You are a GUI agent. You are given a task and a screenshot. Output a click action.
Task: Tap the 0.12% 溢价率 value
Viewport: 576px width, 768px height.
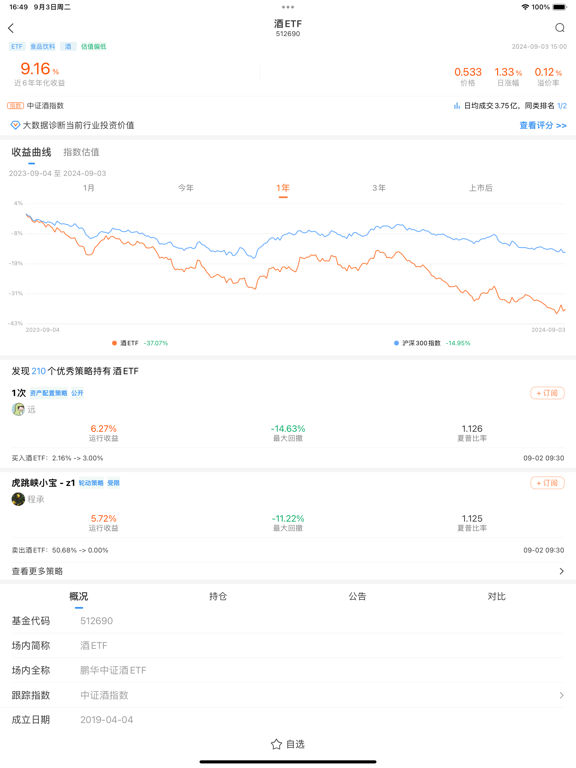548,72
